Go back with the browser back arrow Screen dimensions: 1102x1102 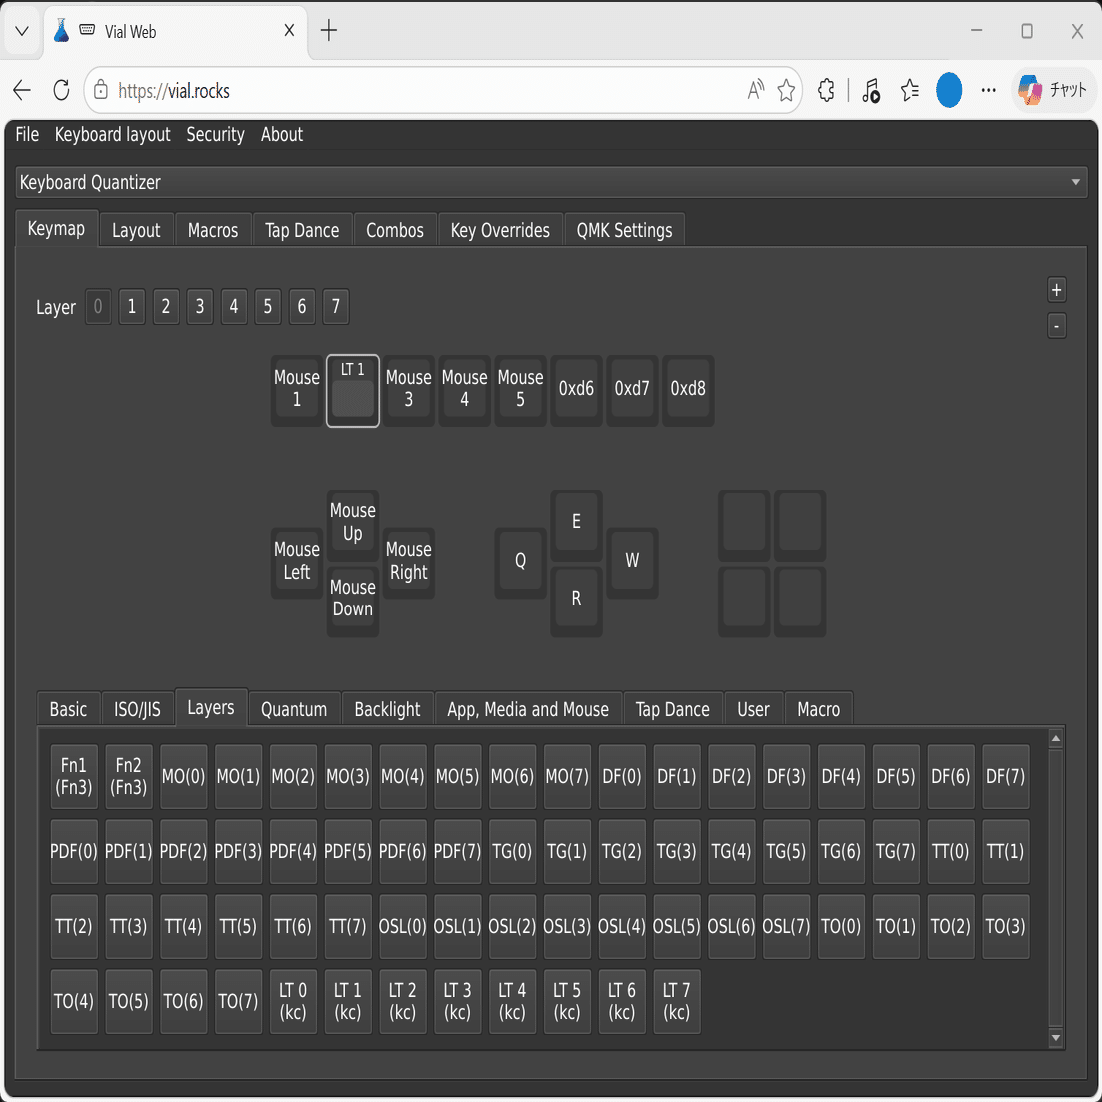coord(22,90)
